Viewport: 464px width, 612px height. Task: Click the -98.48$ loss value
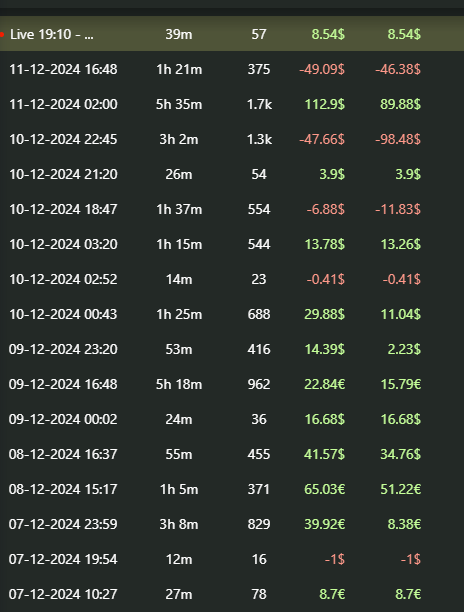tap(398, 139)
